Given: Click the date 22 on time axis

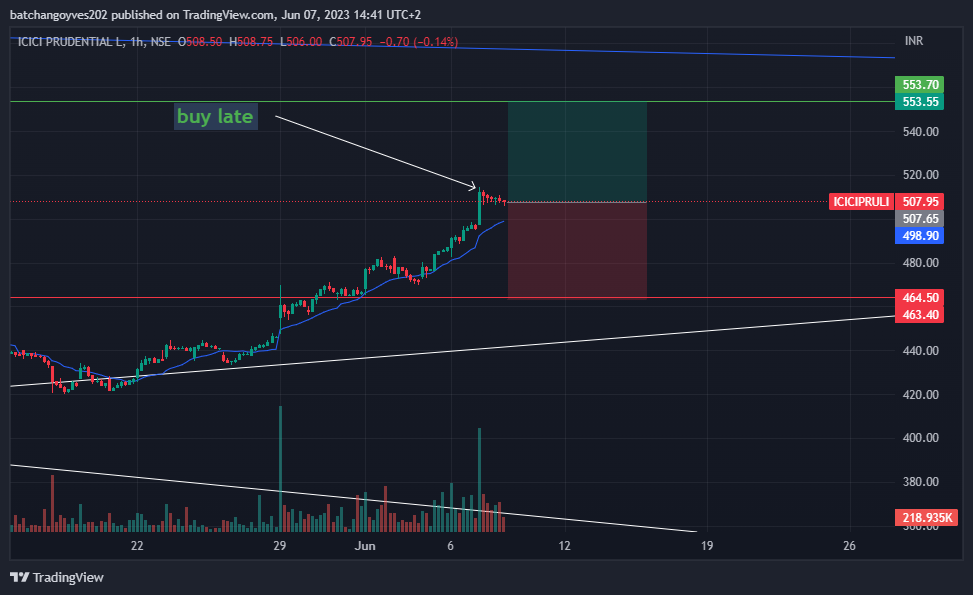Looking at the screenshot, I should (137, 546).
